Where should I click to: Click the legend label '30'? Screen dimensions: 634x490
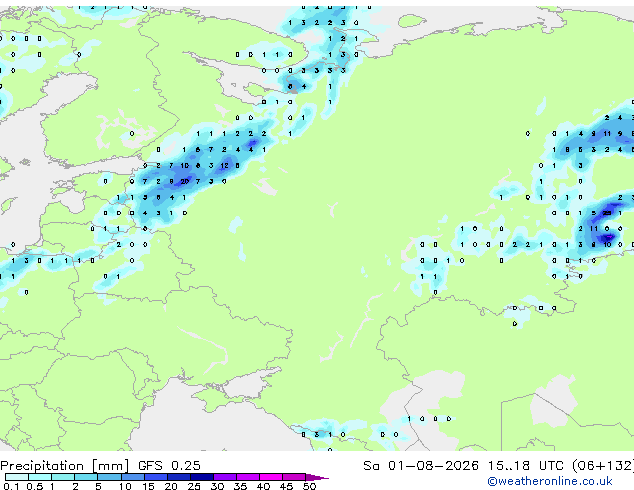[x=217, y=486]
